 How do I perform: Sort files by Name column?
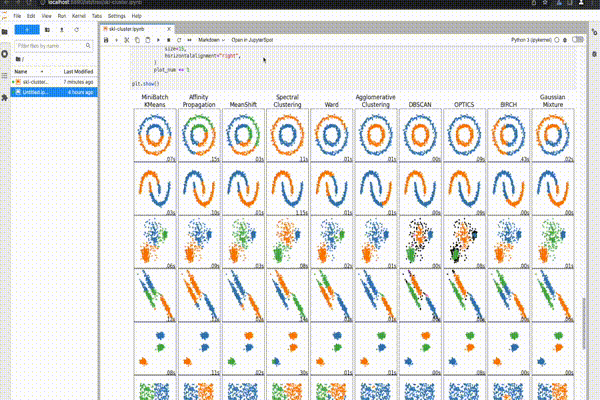click(29, 72)
